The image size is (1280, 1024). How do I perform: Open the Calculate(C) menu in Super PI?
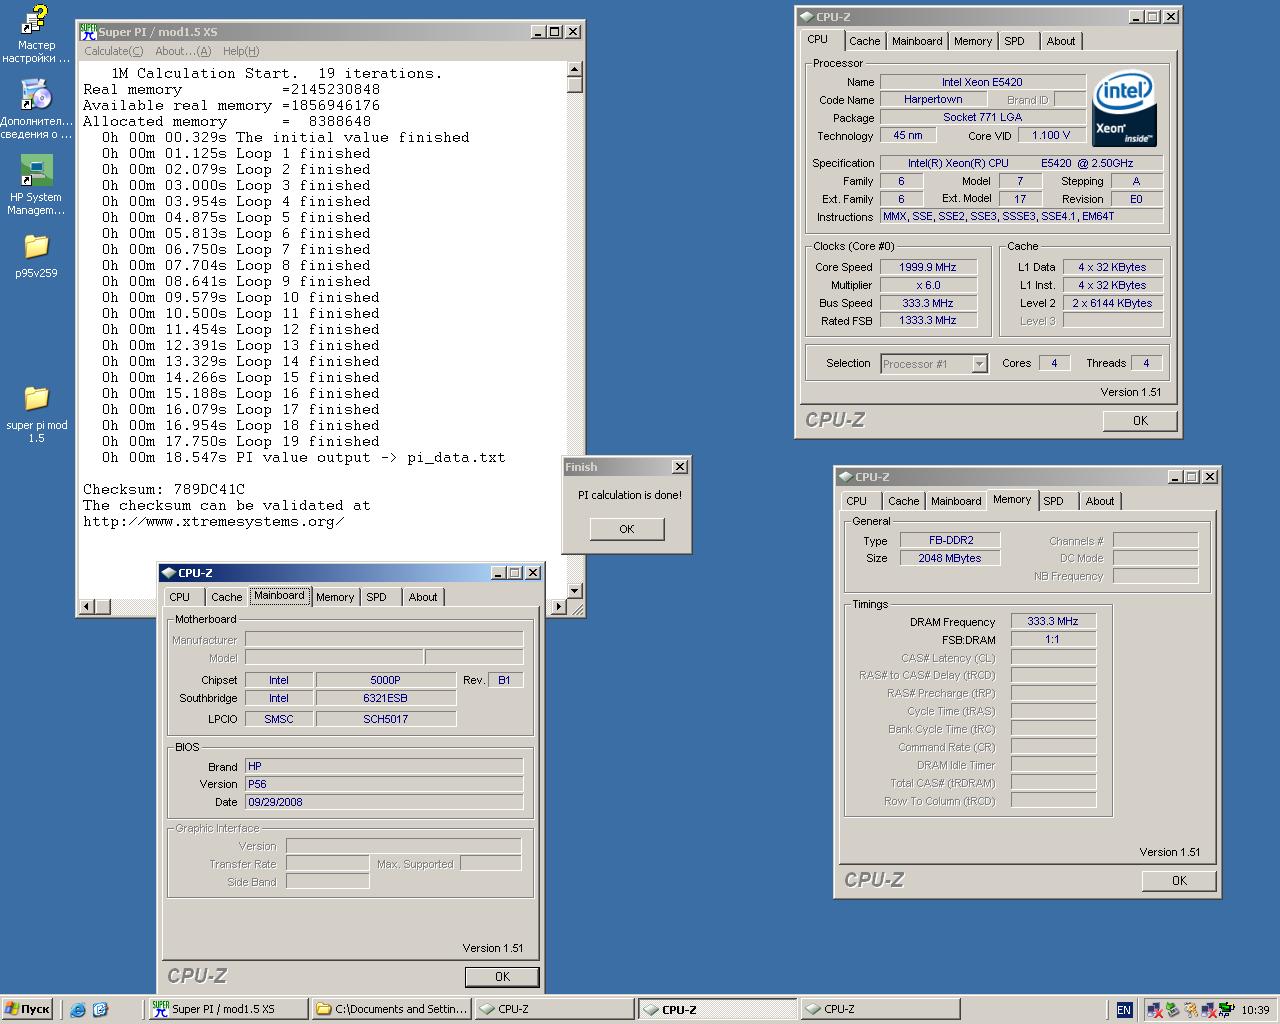(113, 51)
